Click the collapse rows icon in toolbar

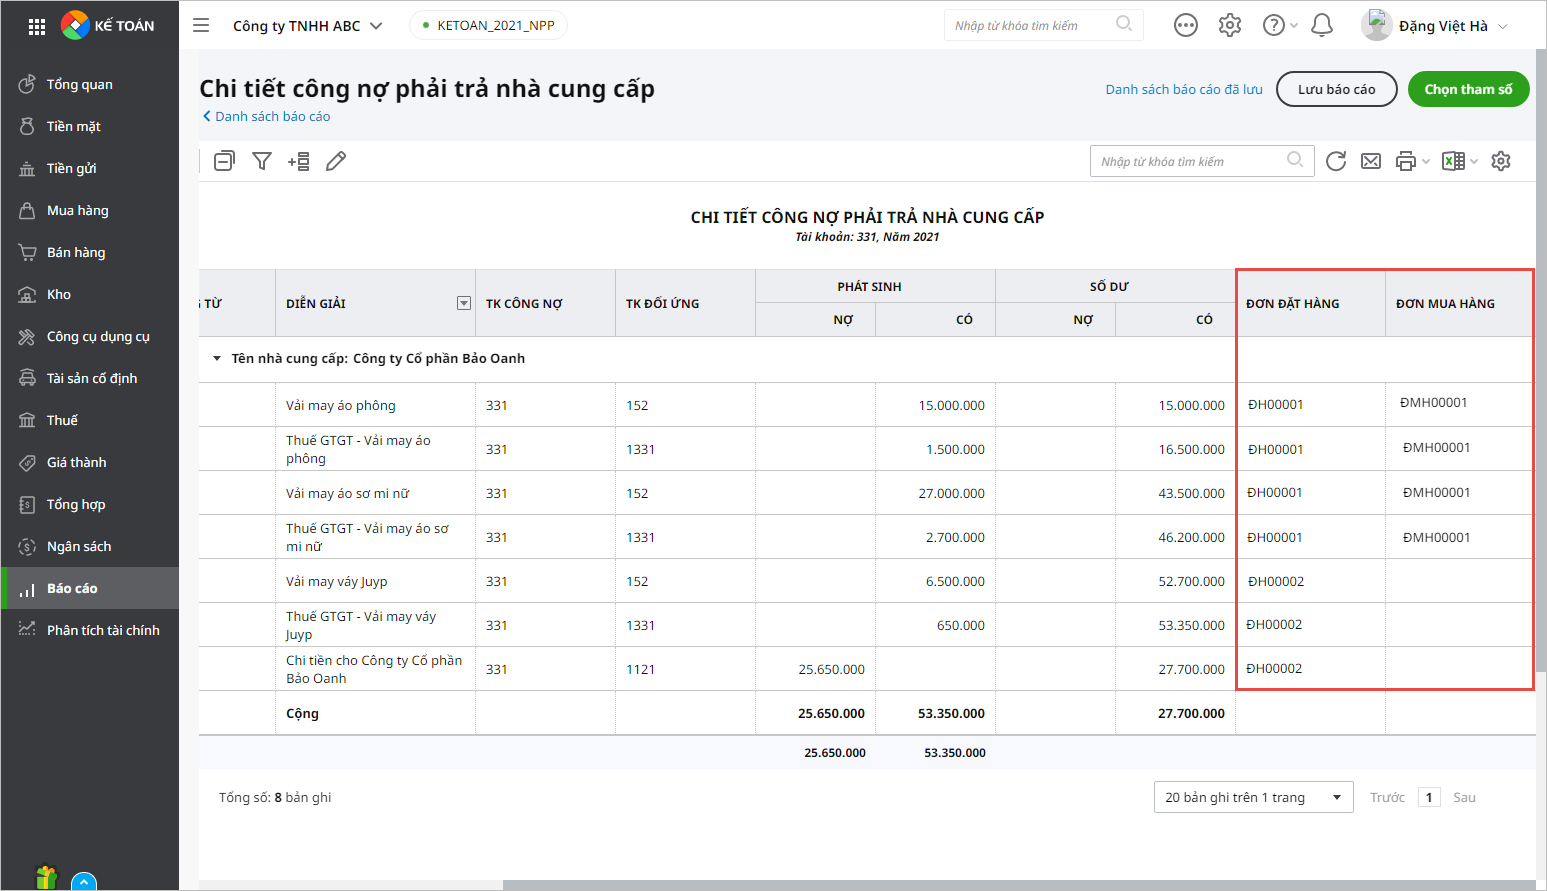tap(224, 161)
